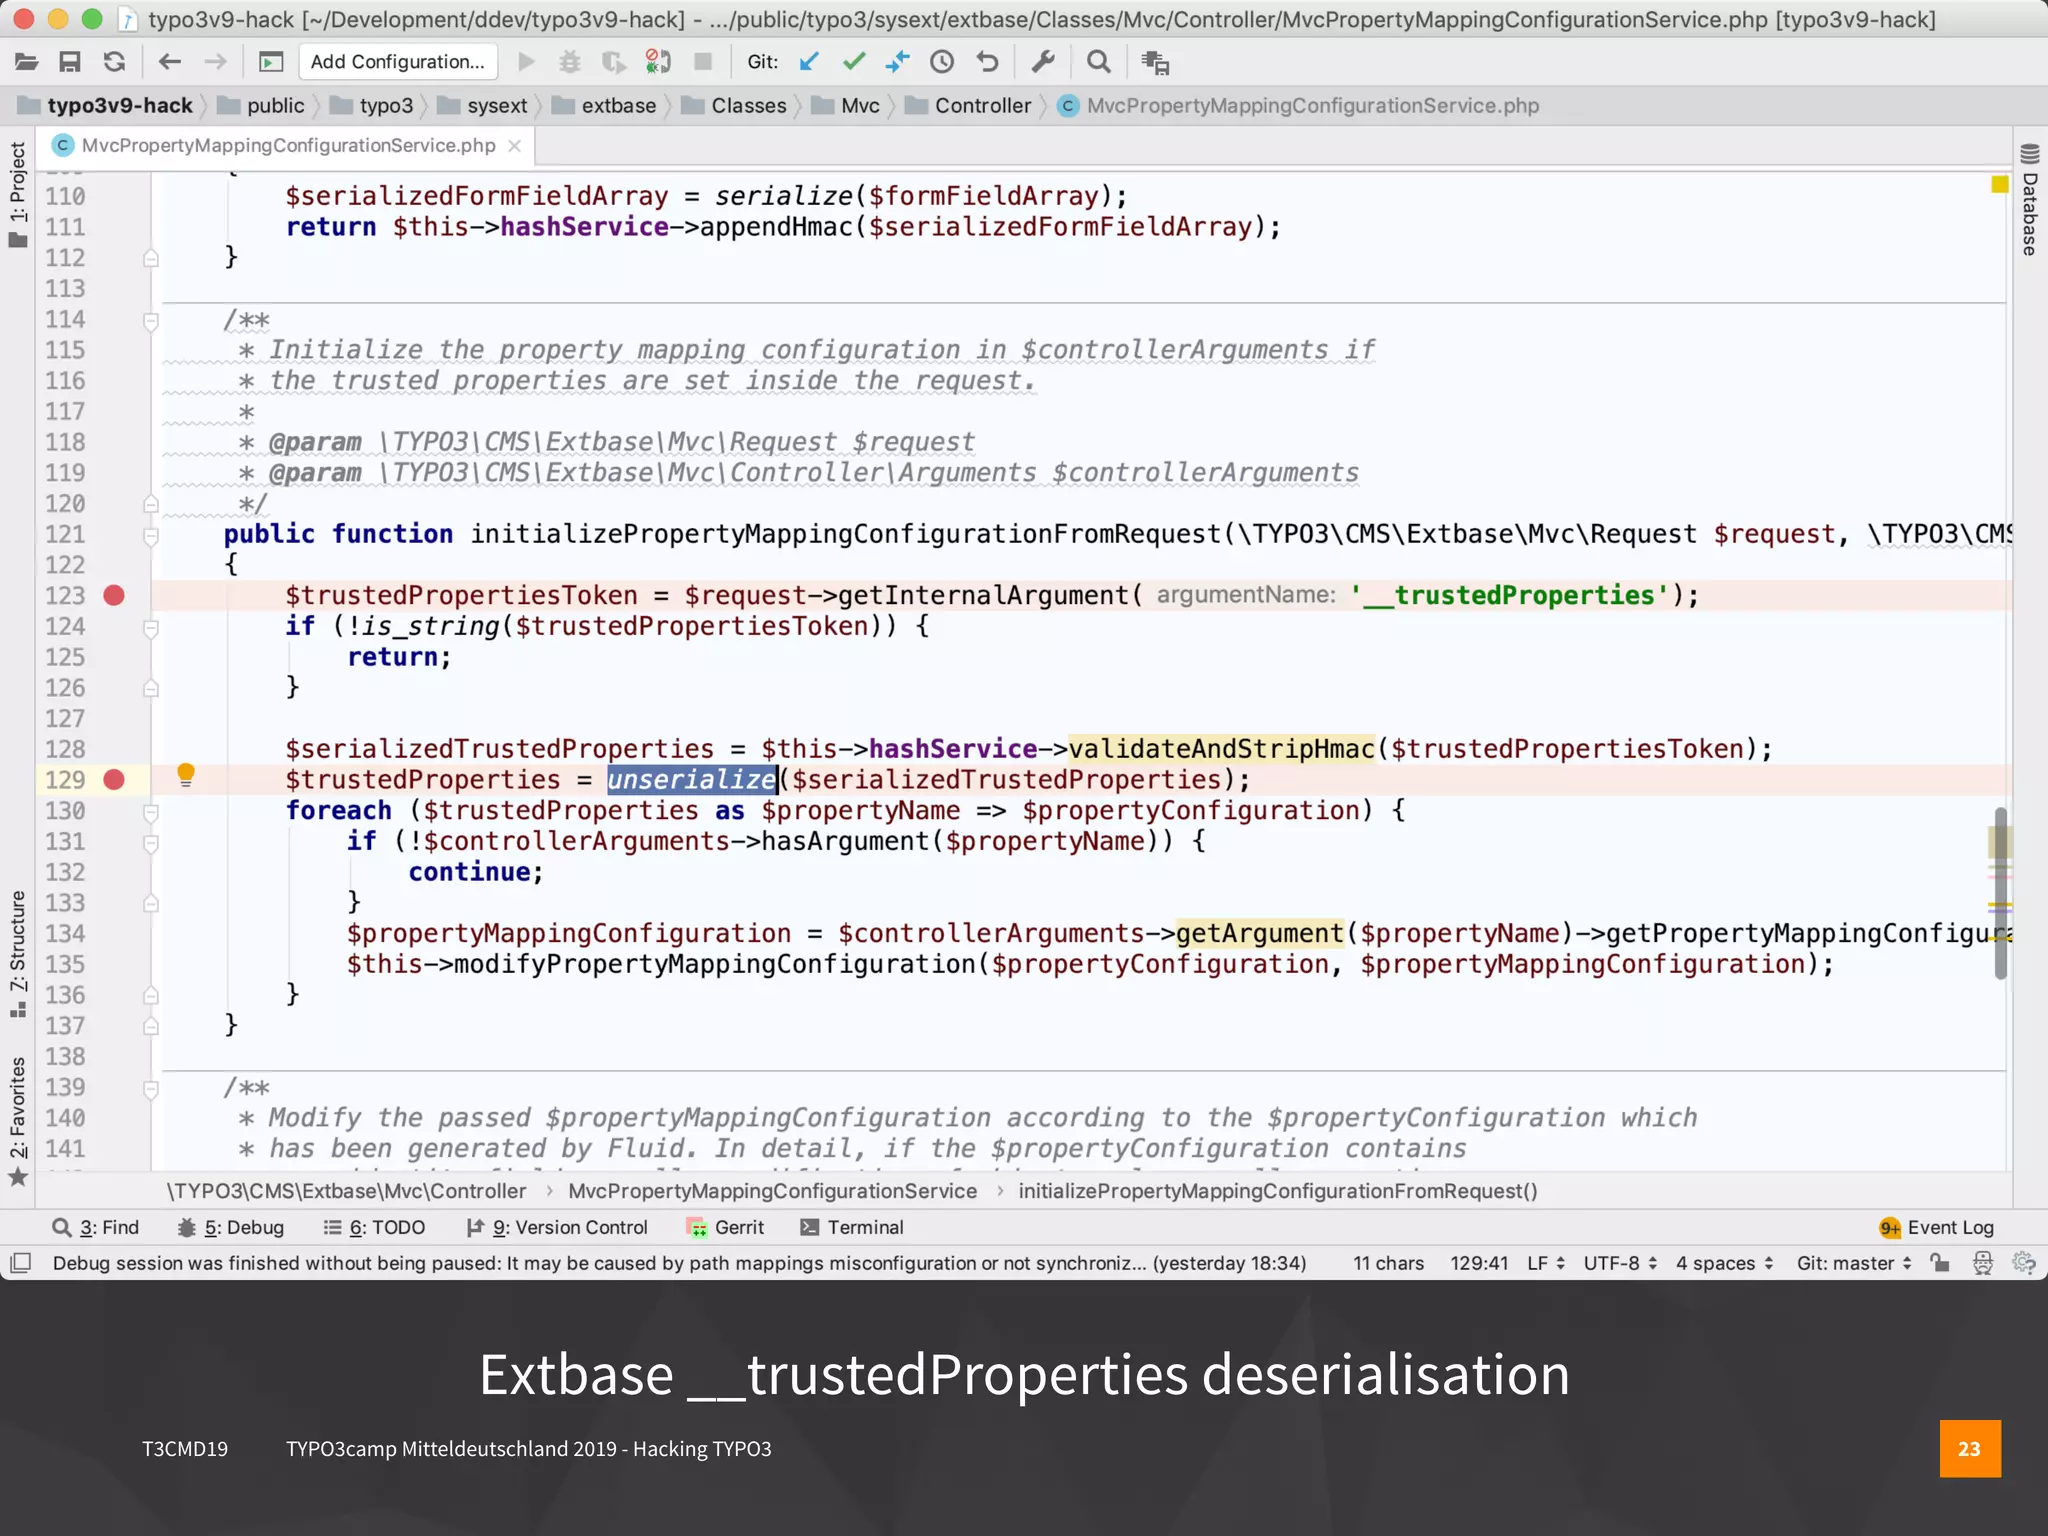Open the Debug tool window
The height and width of the screenshot is (1536, 2048).
[x=231, y=1228]
